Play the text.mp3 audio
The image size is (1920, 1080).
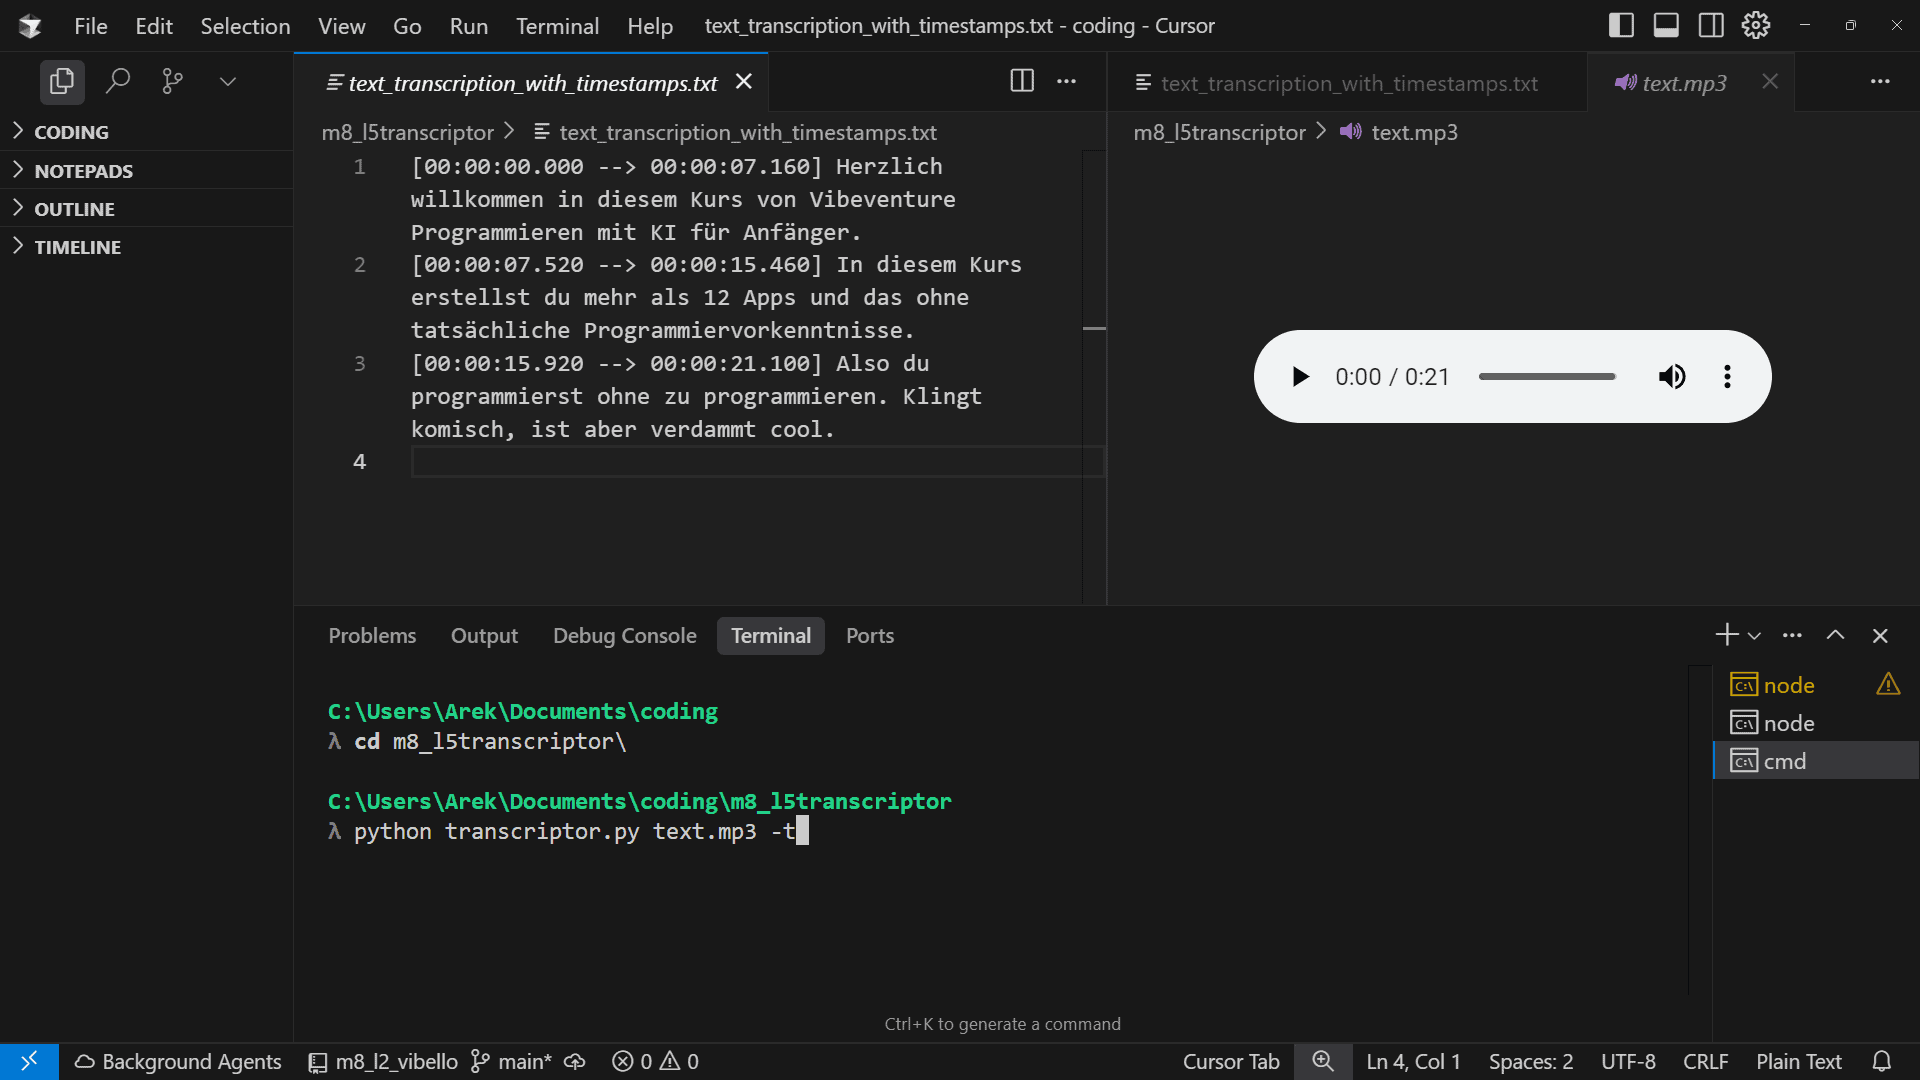(x=1300, y=377)
